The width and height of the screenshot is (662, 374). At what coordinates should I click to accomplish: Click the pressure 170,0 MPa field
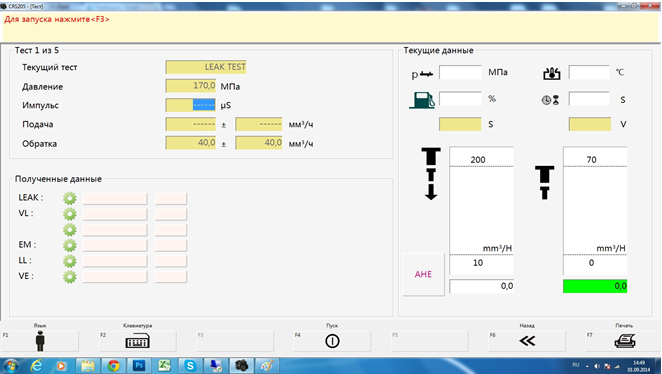[x=190, y=86]
